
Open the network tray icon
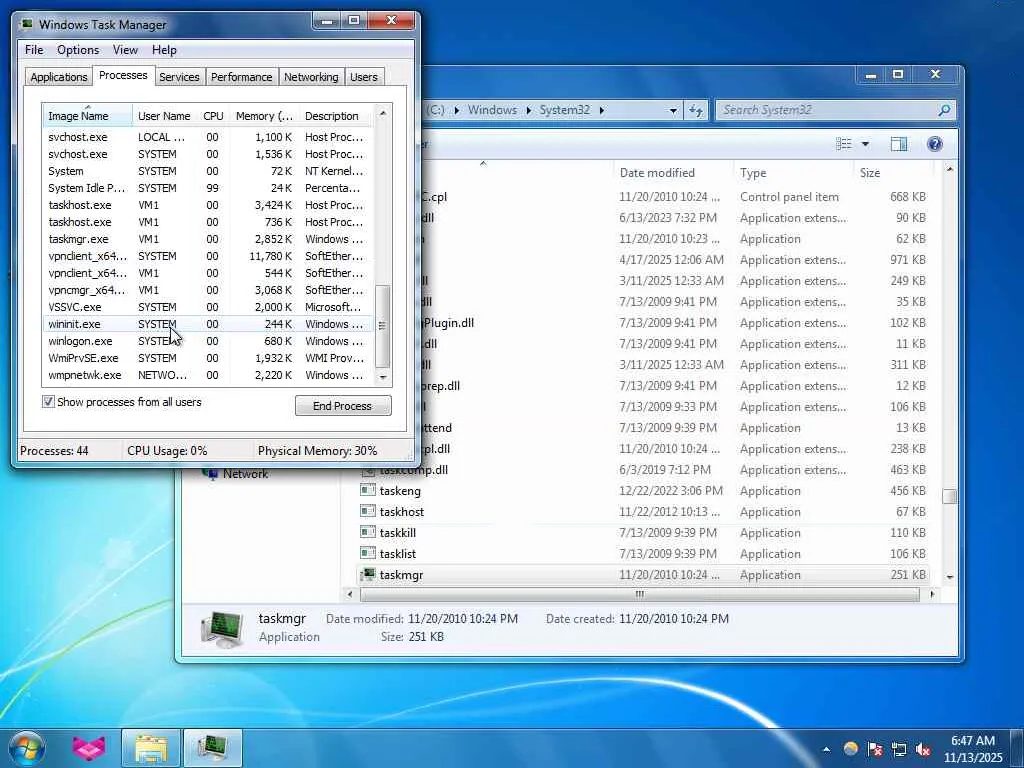(x=899, y=749)
